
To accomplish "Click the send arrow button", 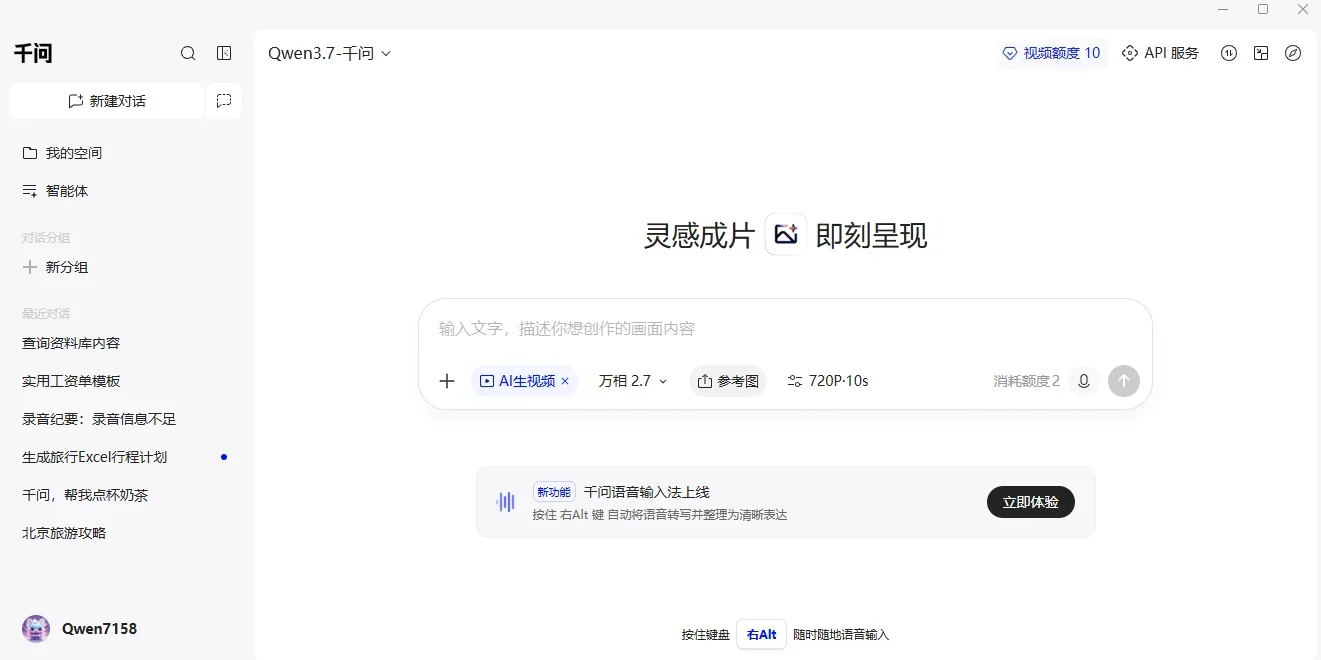I will (x=1124, y=381).
